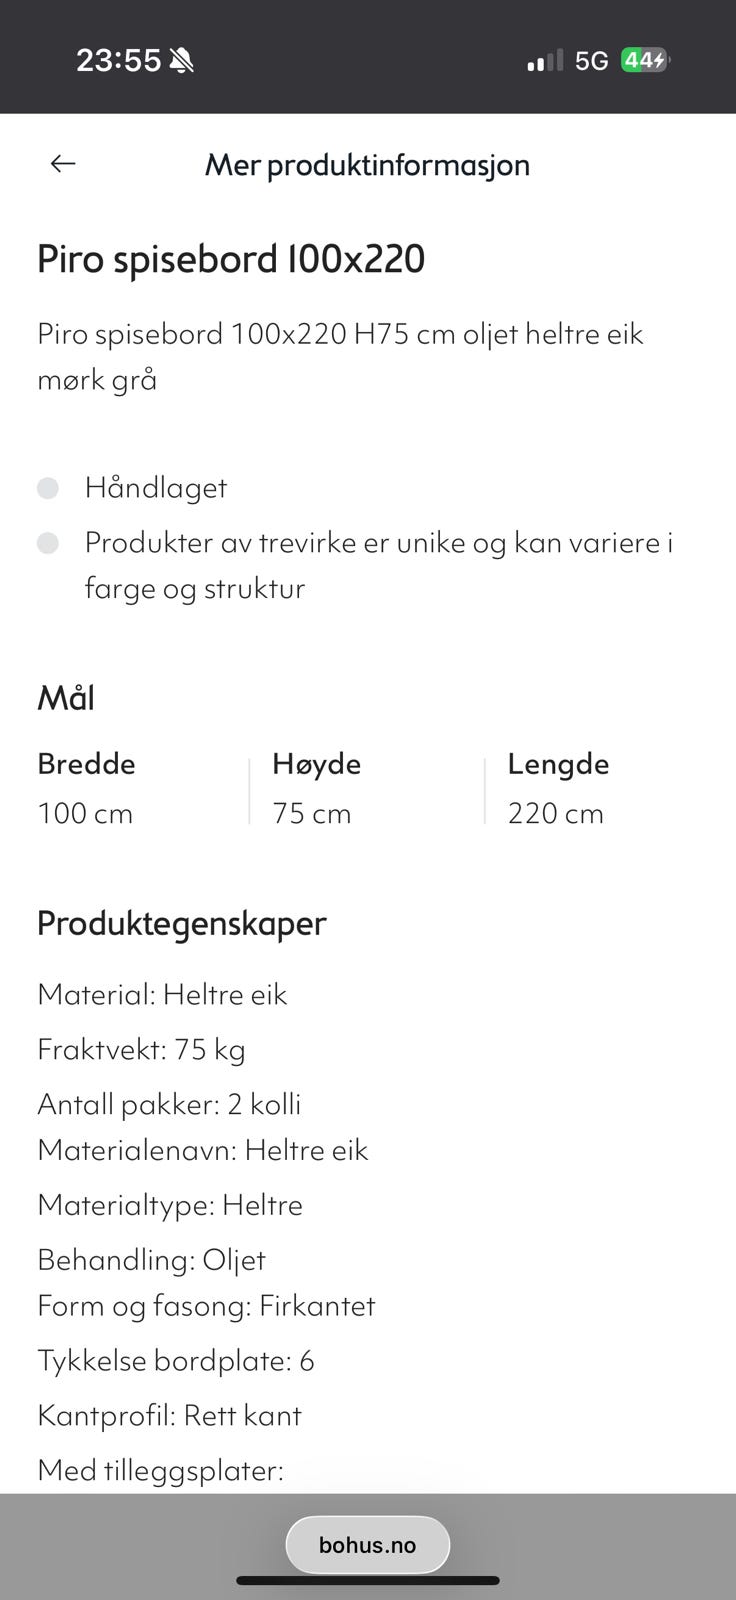
Task: Tap the charging battery indicator showing 44
Action: click(645, 60)
